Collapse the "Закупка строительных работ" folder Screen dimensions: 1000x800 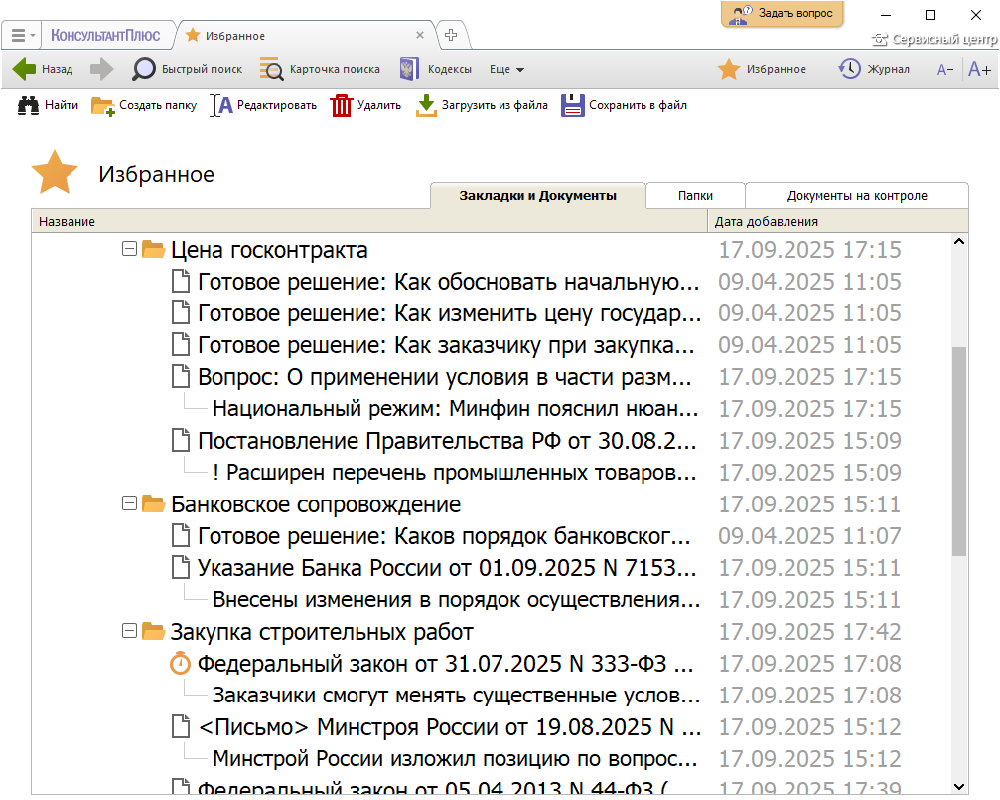pos(128,631)
